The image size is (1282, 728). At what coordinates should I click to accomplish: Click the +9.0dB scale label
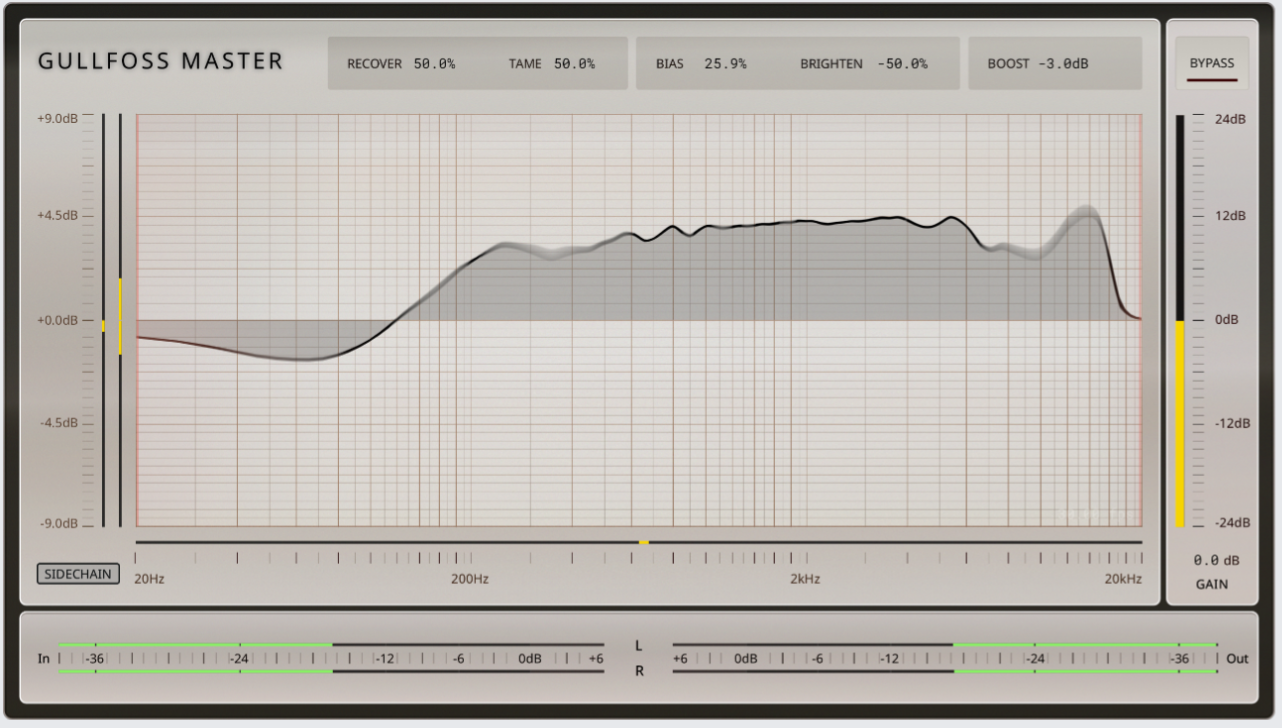point(57,118)
